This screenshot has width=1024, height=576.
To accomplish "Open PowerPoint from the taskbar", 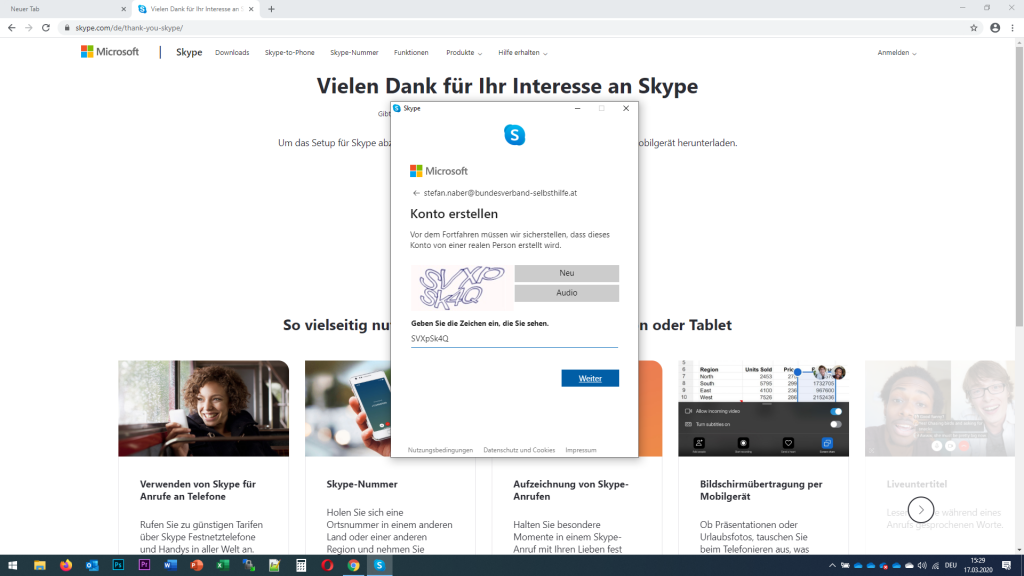I will point(197,566).
